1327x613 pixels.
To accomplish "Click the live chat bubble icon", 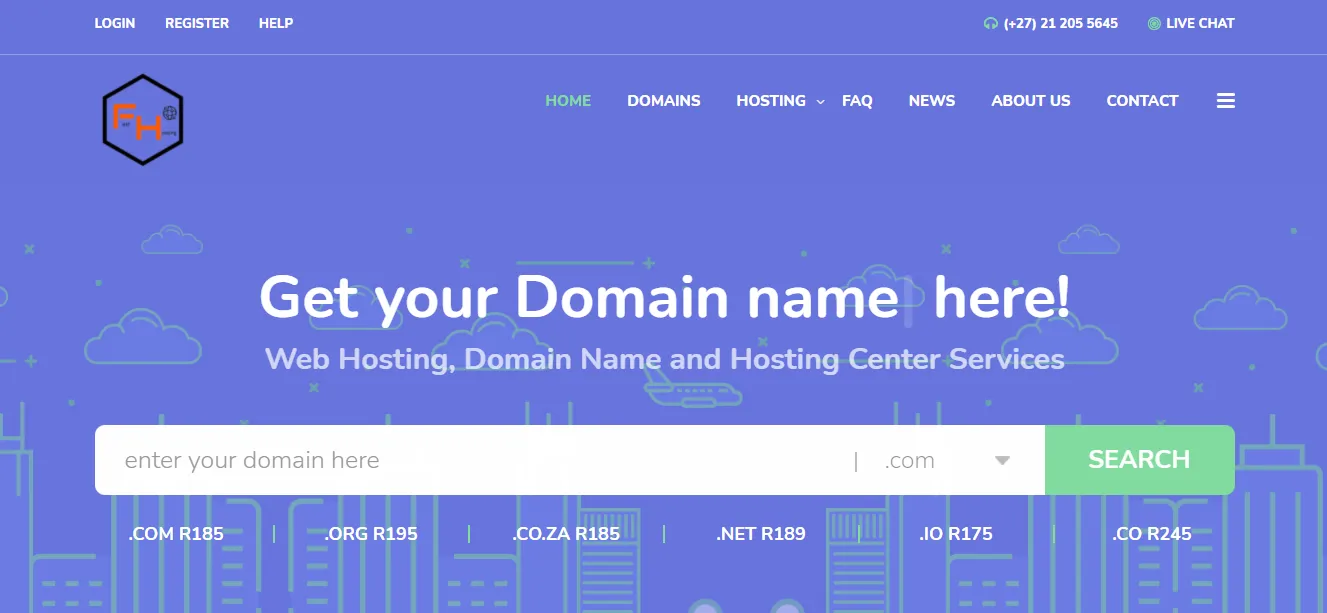I will (x=1154, y=23).
